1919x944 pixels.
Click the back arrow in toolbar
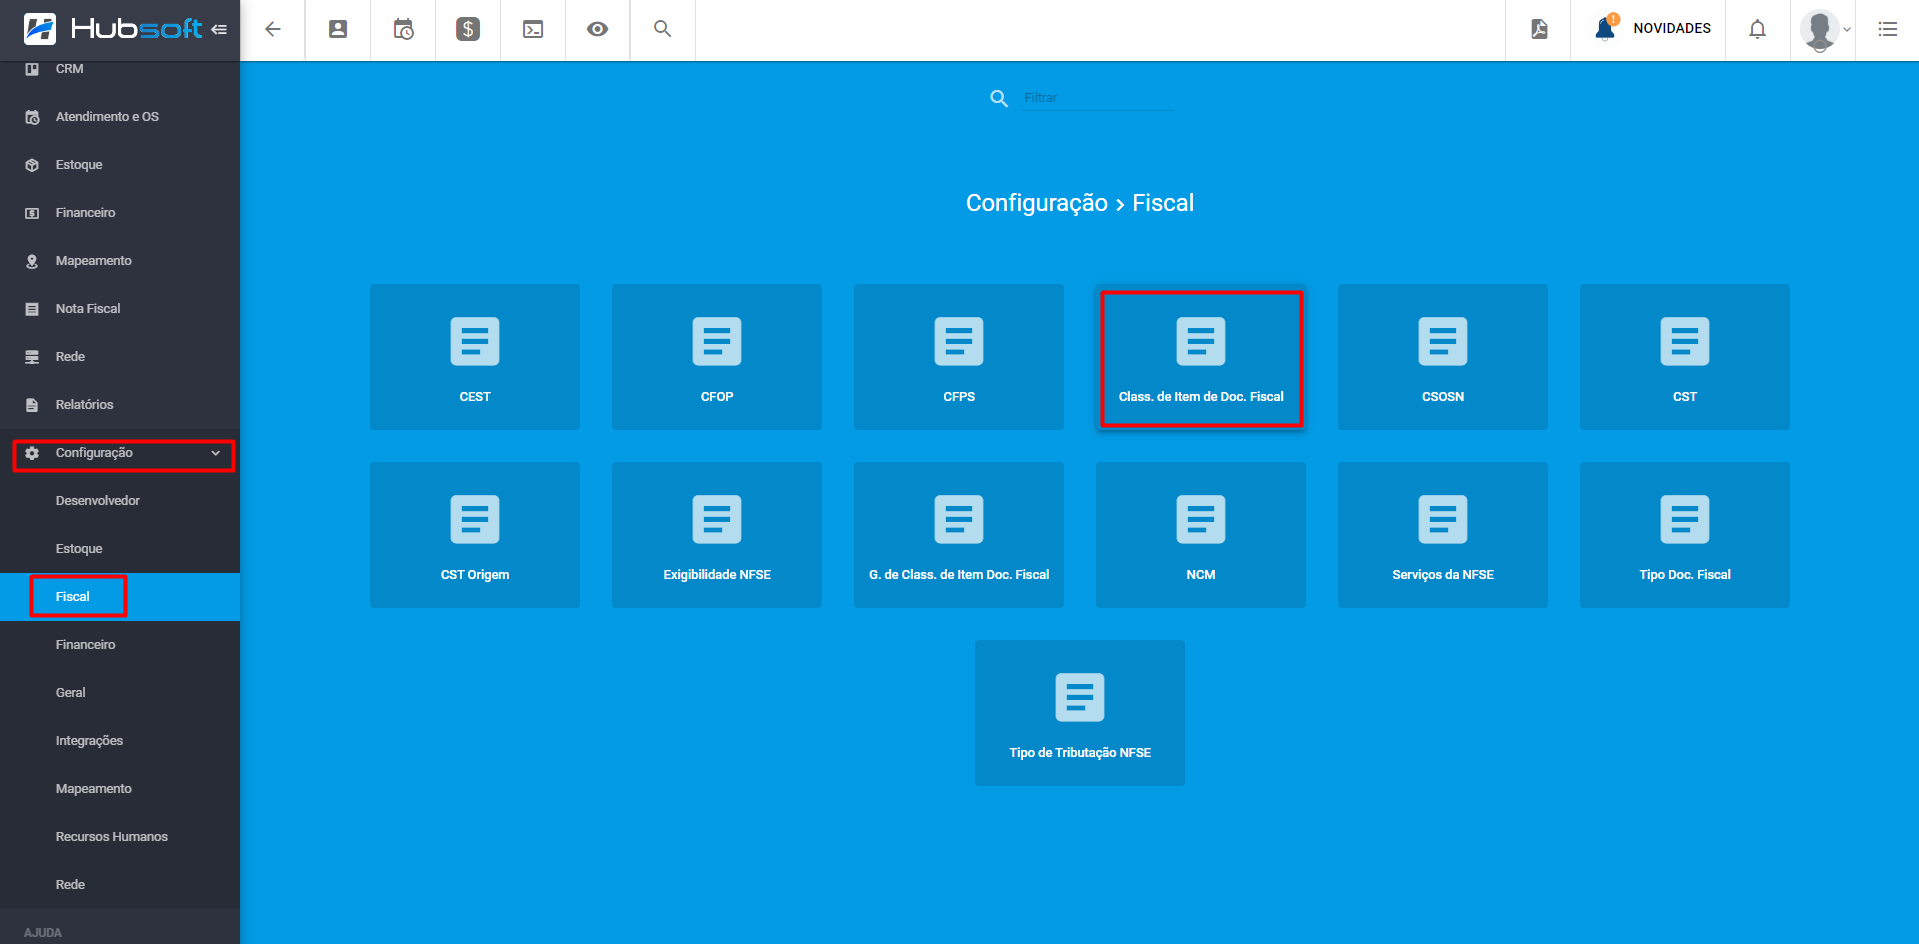[x=272, y=29]
